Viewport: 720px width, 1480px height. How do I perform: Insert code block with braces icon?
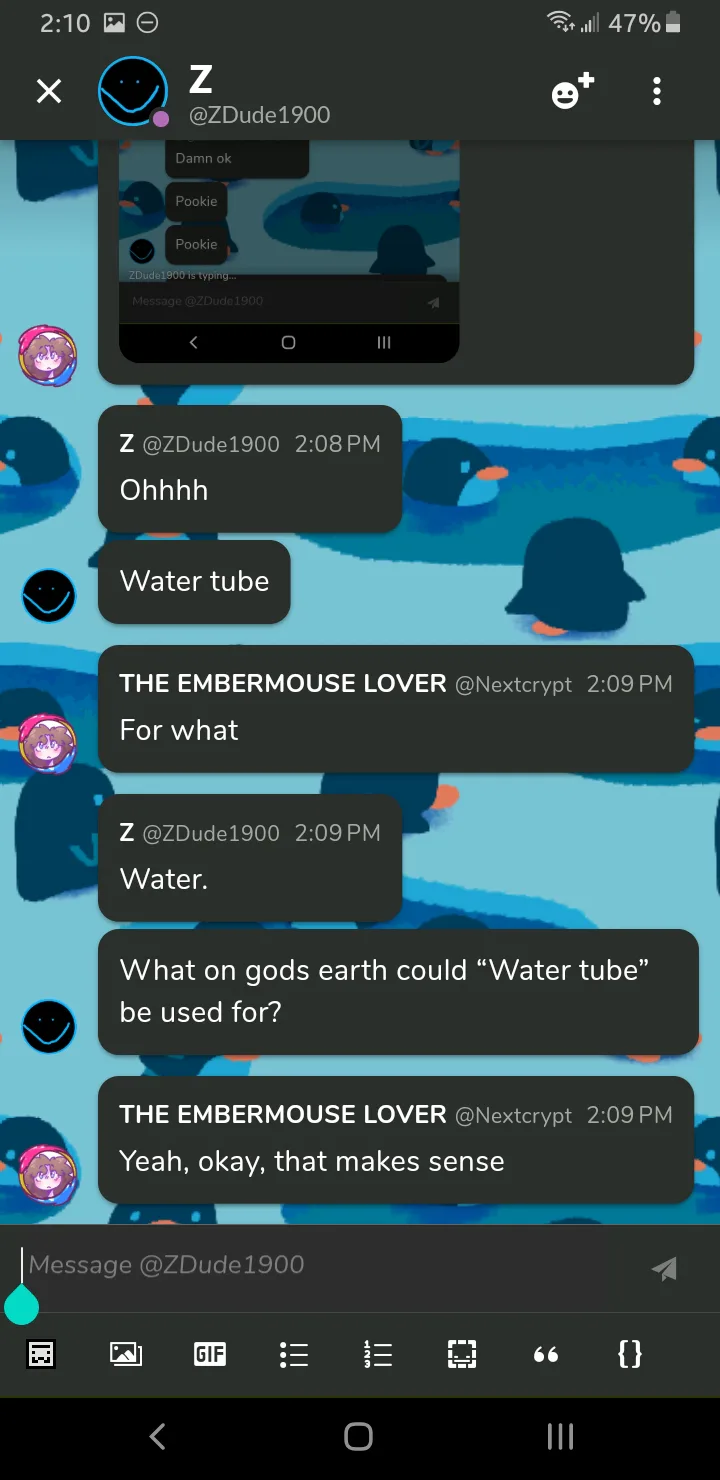[x=630, y=1354]
